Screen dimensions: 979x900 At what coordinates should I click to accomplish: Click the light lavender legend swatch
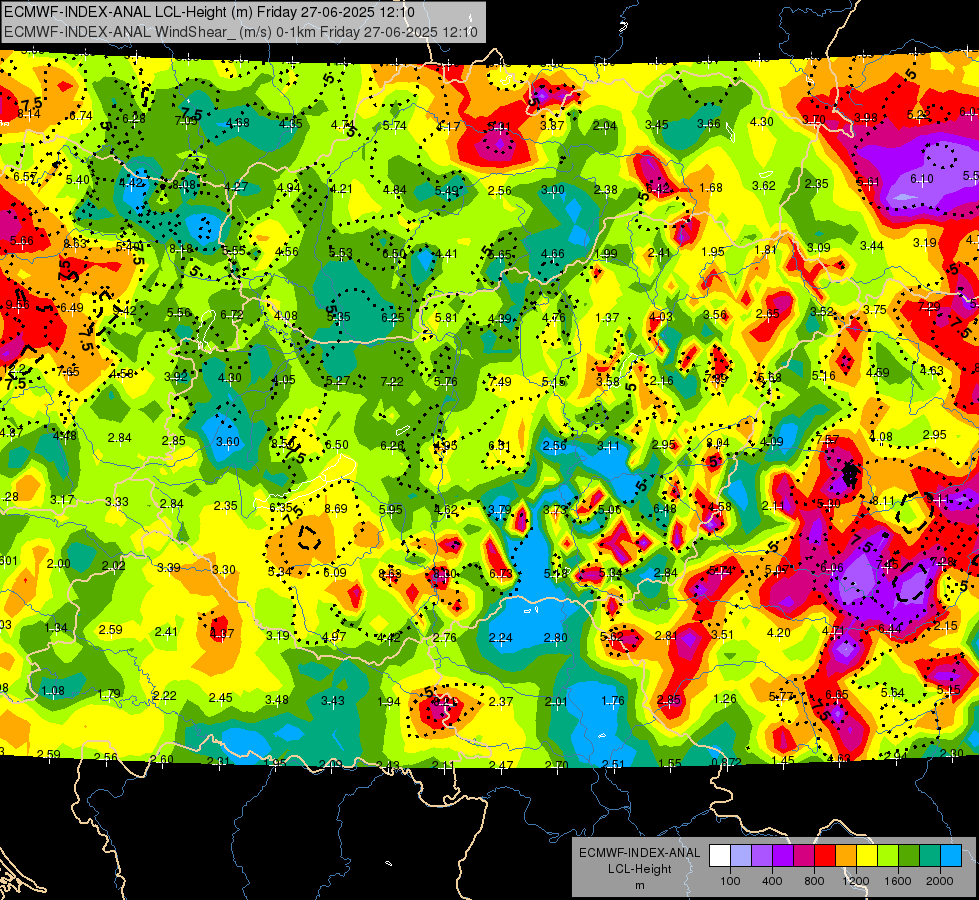tap(741, 856)
